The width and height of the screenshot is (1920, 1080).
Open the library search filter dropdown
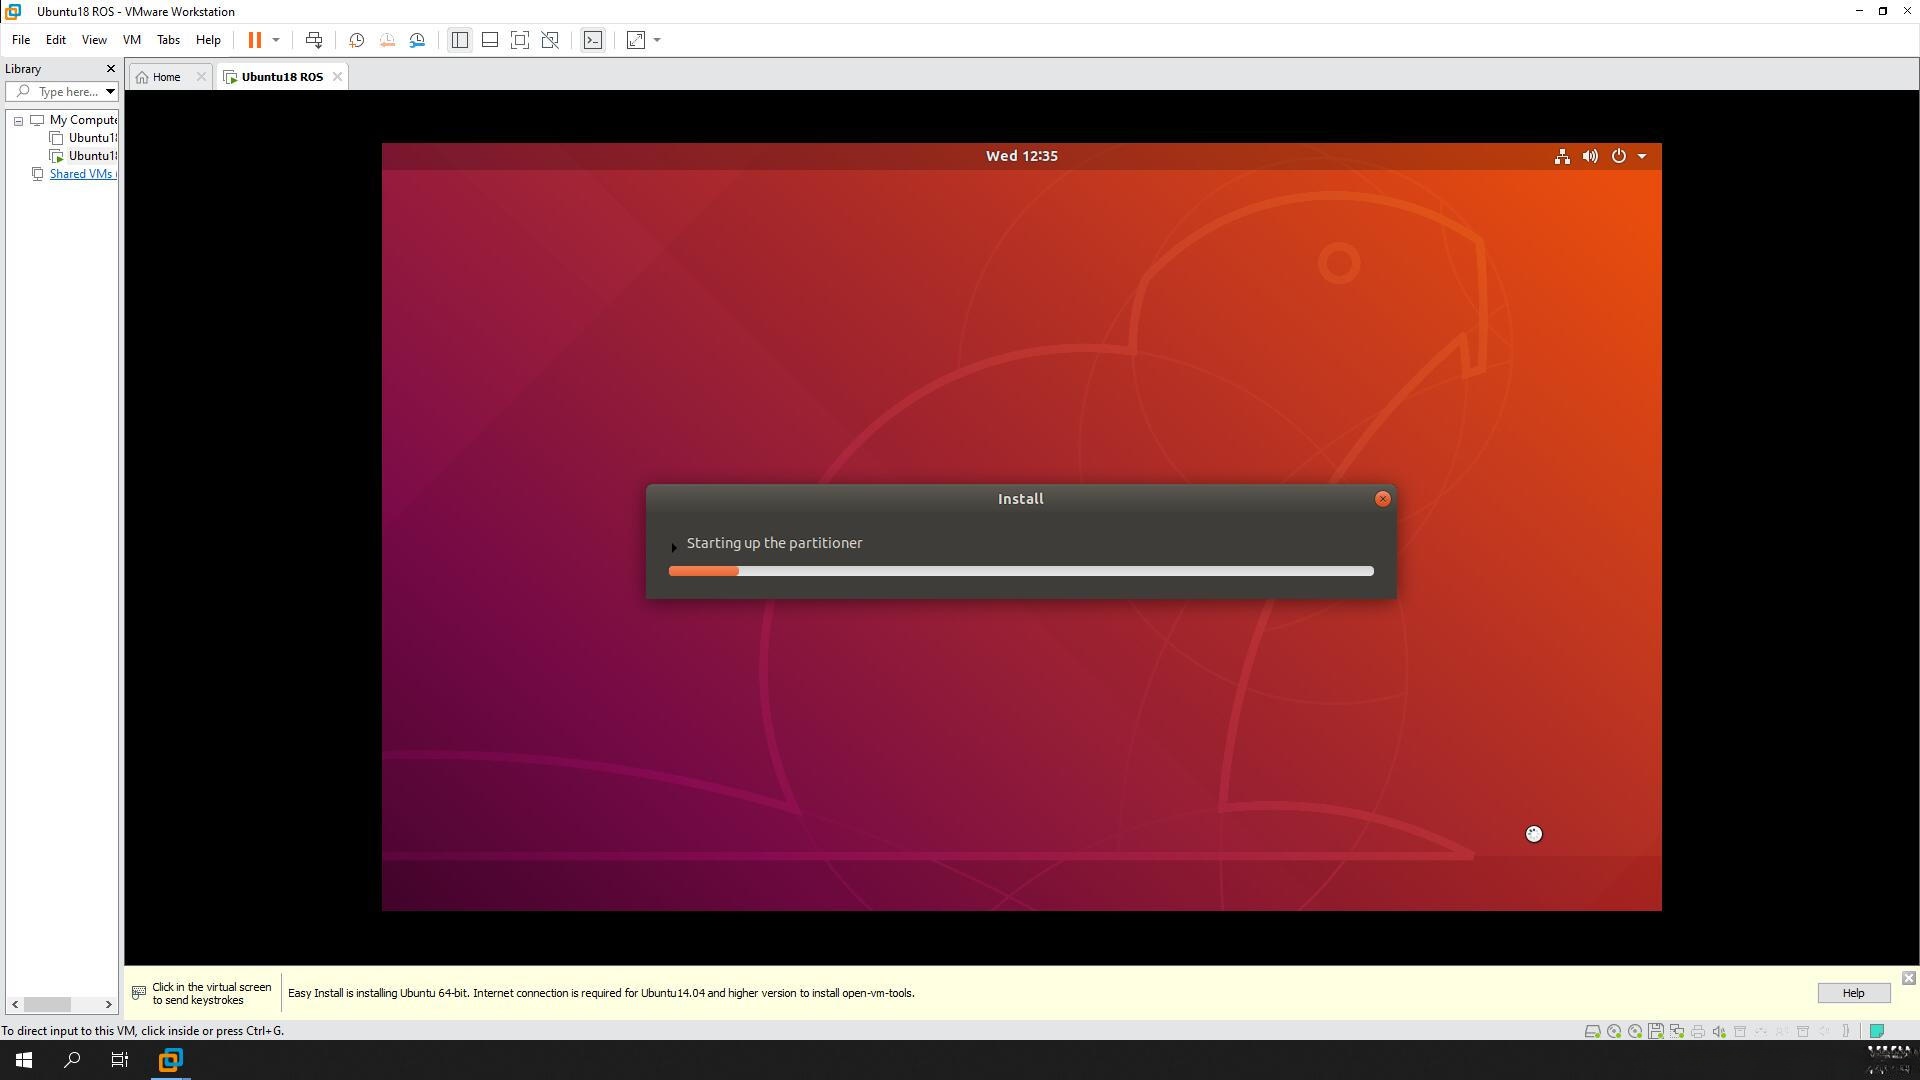click(110, 92)
